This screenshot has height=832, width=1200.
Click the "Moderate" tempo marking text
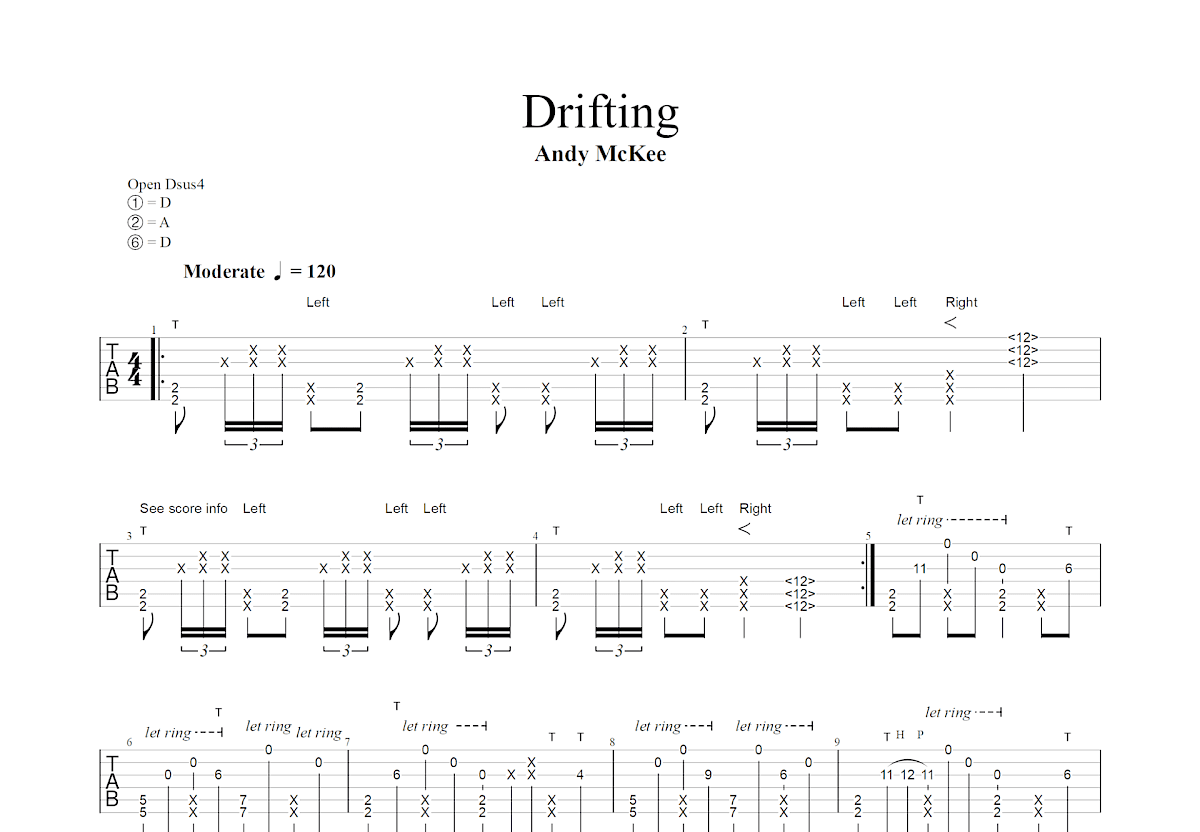[x=224, y=272]
